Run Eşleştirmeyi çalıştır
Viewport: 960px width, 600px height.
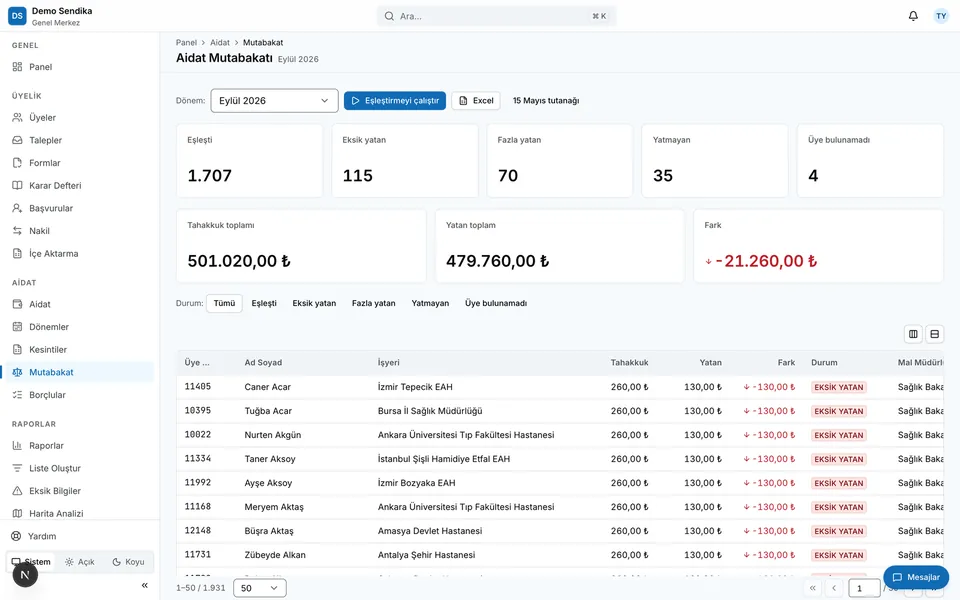pyautogui.click(x=395, y=101)
